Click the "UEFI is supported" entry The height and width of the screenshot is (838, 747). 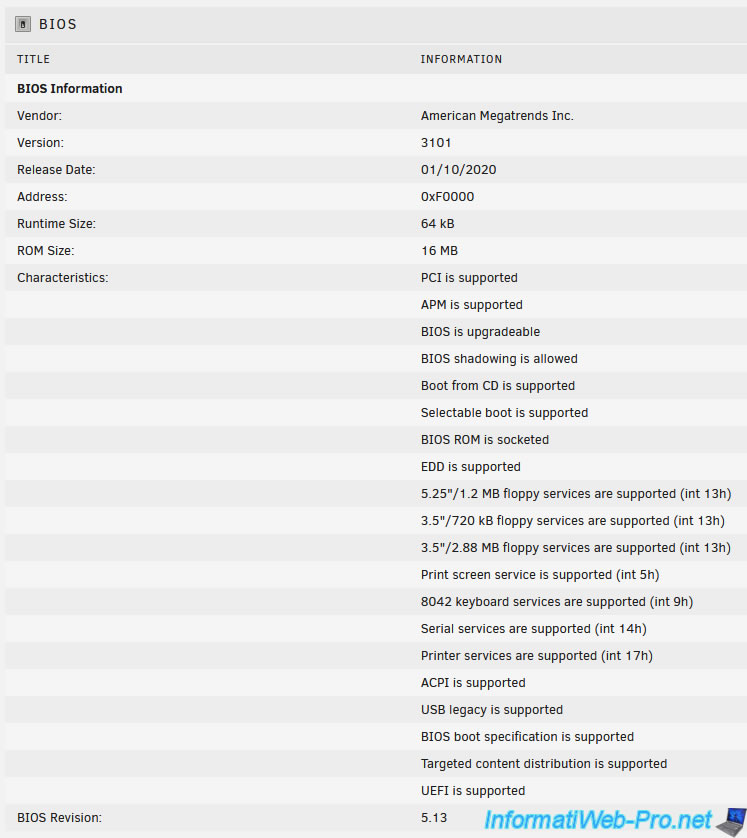pyautogui.click(x=473, y=791)
